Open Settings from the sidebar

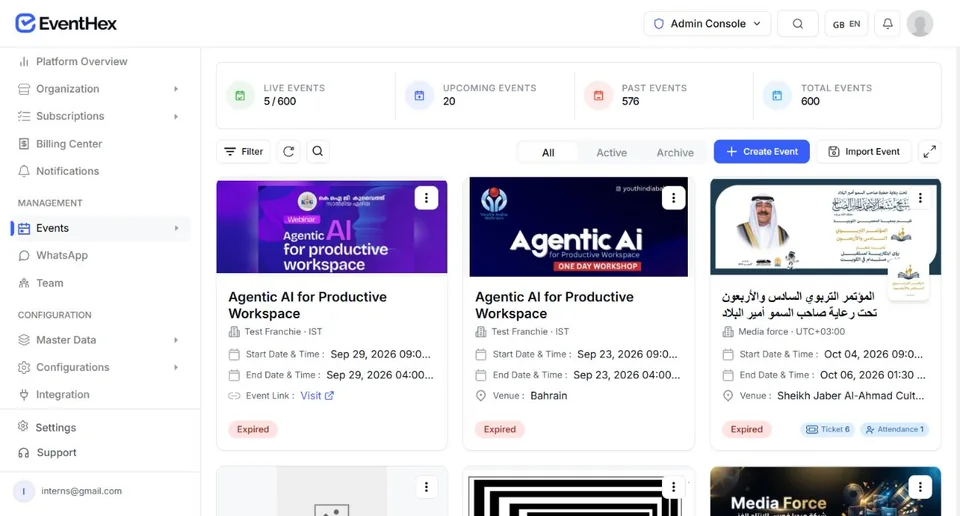click(56, 427)
